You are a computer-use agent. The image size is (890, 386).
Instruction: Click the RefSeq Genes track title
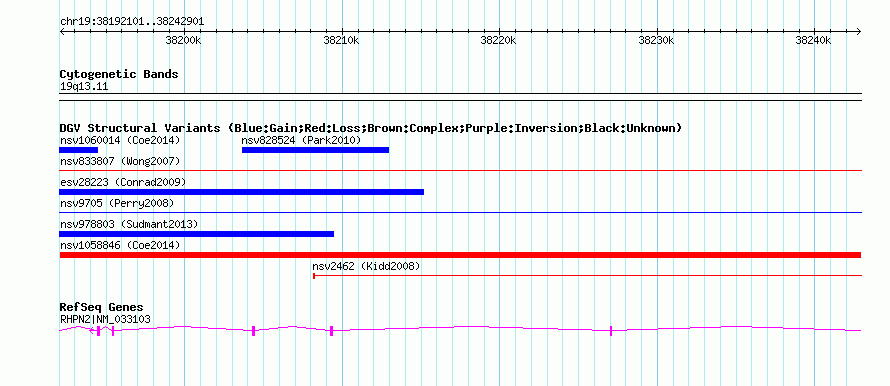point(102,308)
